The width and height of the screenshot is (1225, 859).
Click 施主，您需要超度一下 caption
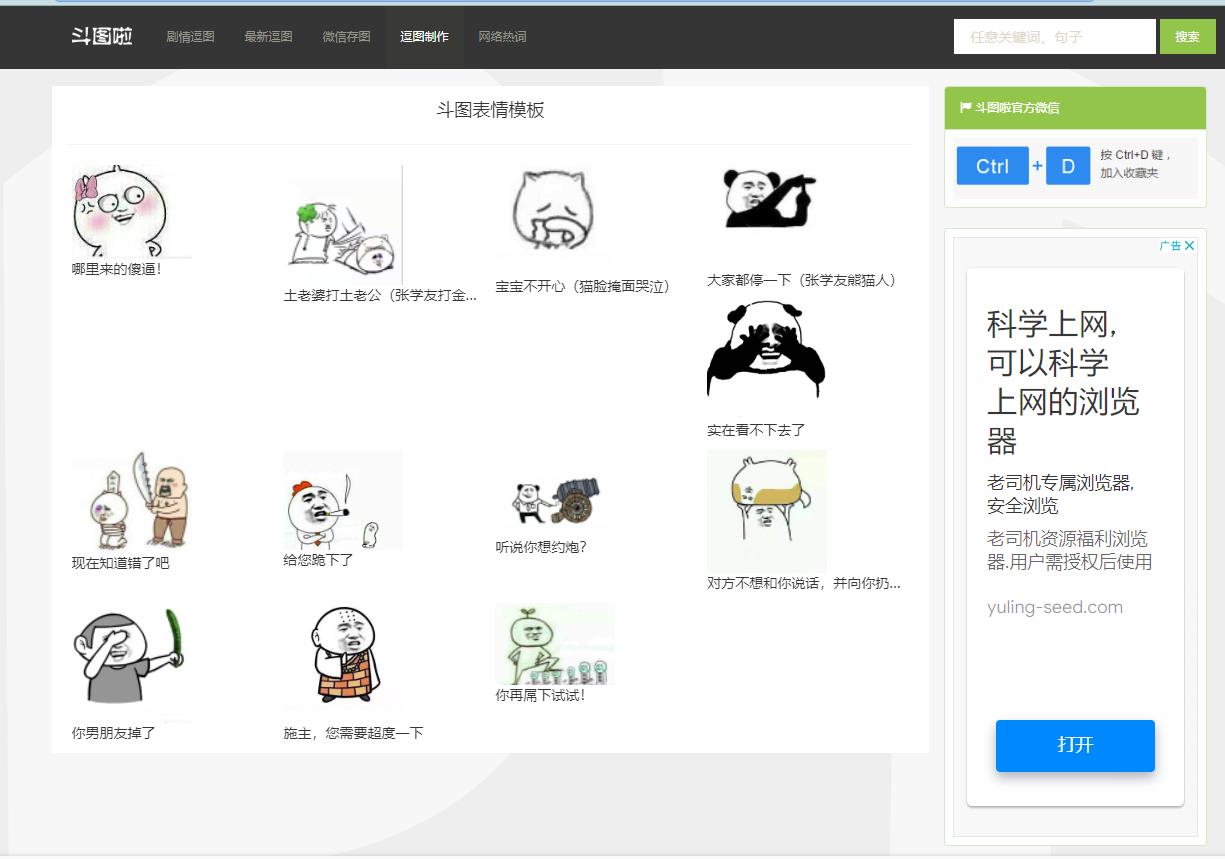pos(353,733)
